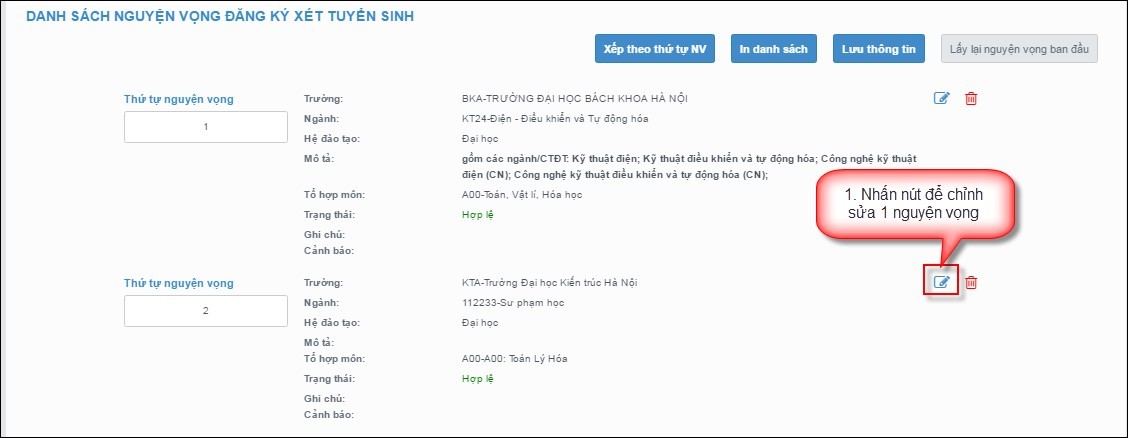Click trash icon for Kiến trúc Hà Nội wish
The height and width of the screenshot is (438, 1128).
970,282
